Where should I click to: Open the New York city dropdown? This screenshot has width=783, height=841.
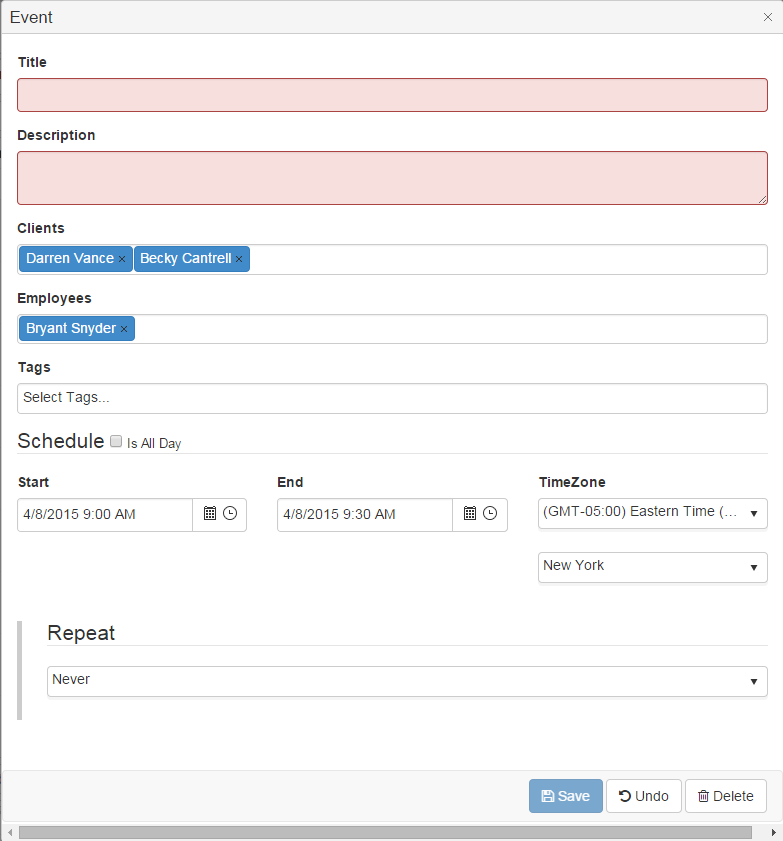653,567
